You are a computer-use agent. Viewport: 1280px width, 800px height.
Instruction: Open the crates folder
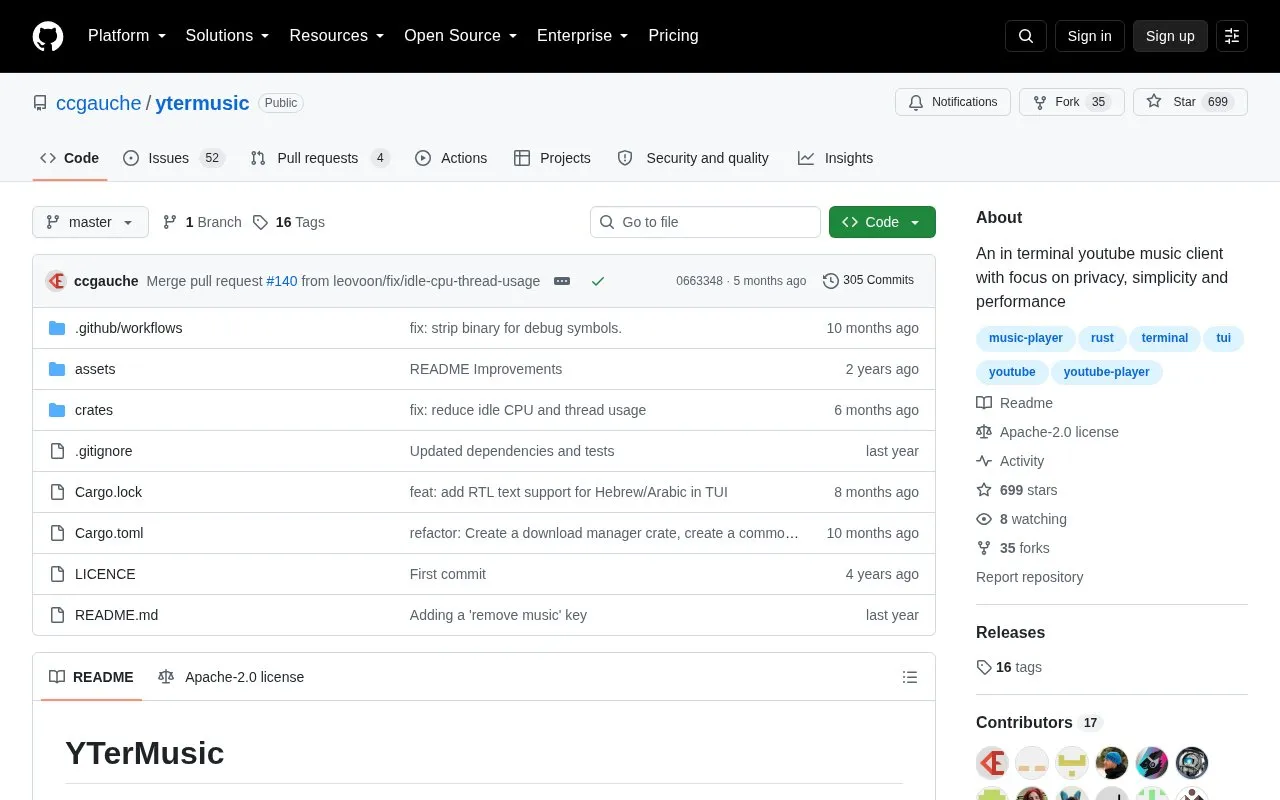94,410
